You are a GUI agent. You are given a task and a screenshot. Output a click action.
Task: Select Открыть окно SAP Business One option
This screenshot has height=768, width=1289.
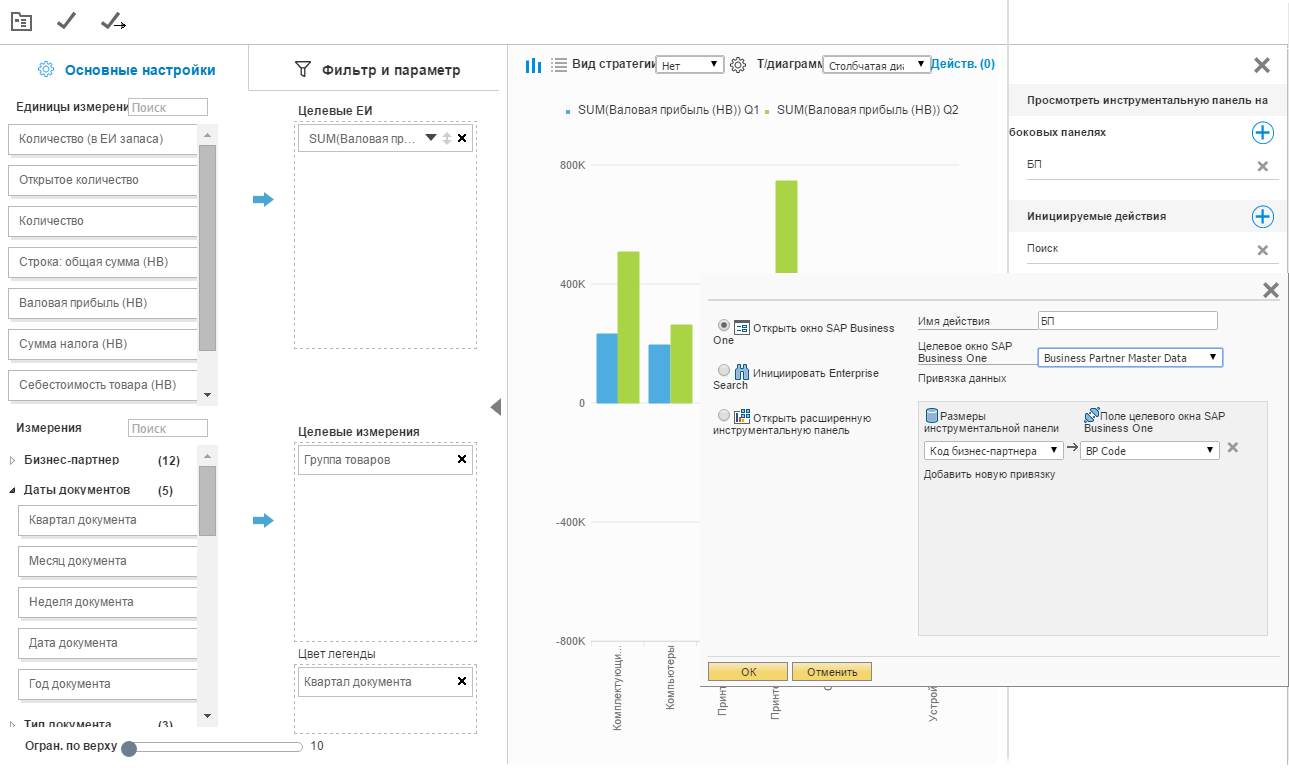[724, 326]
